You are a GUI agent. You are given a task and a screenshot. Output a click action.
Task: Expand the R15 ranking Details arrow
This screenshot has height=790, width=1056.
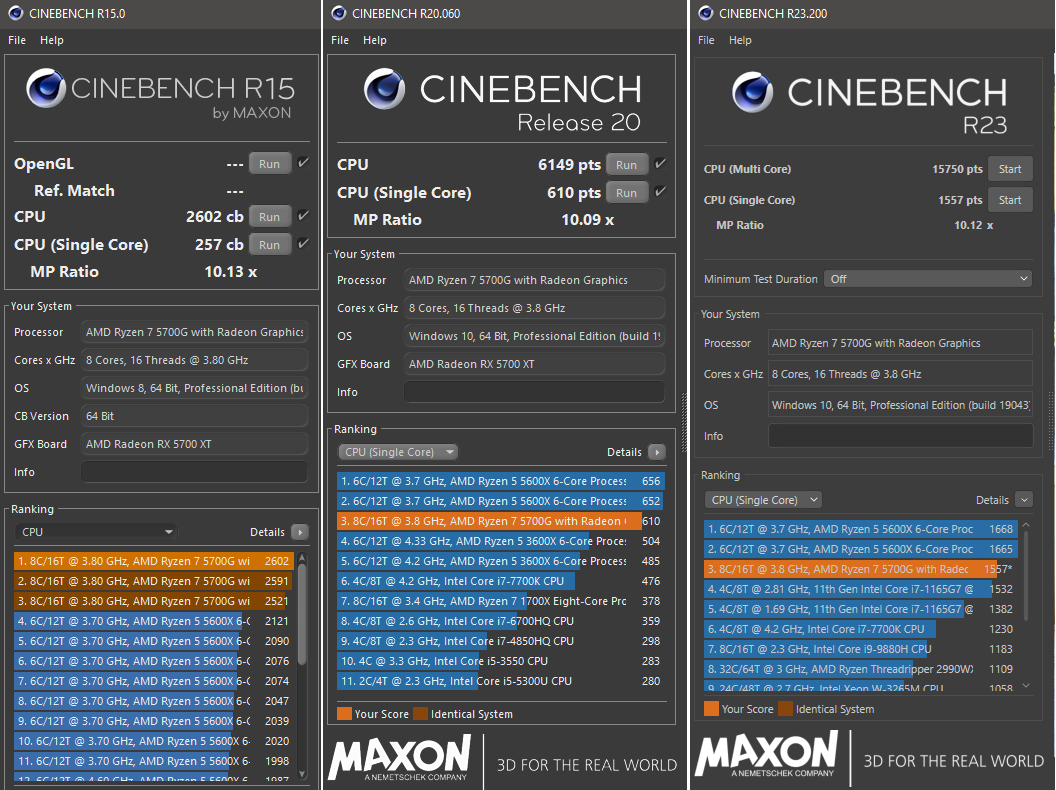tap(300, 532)
